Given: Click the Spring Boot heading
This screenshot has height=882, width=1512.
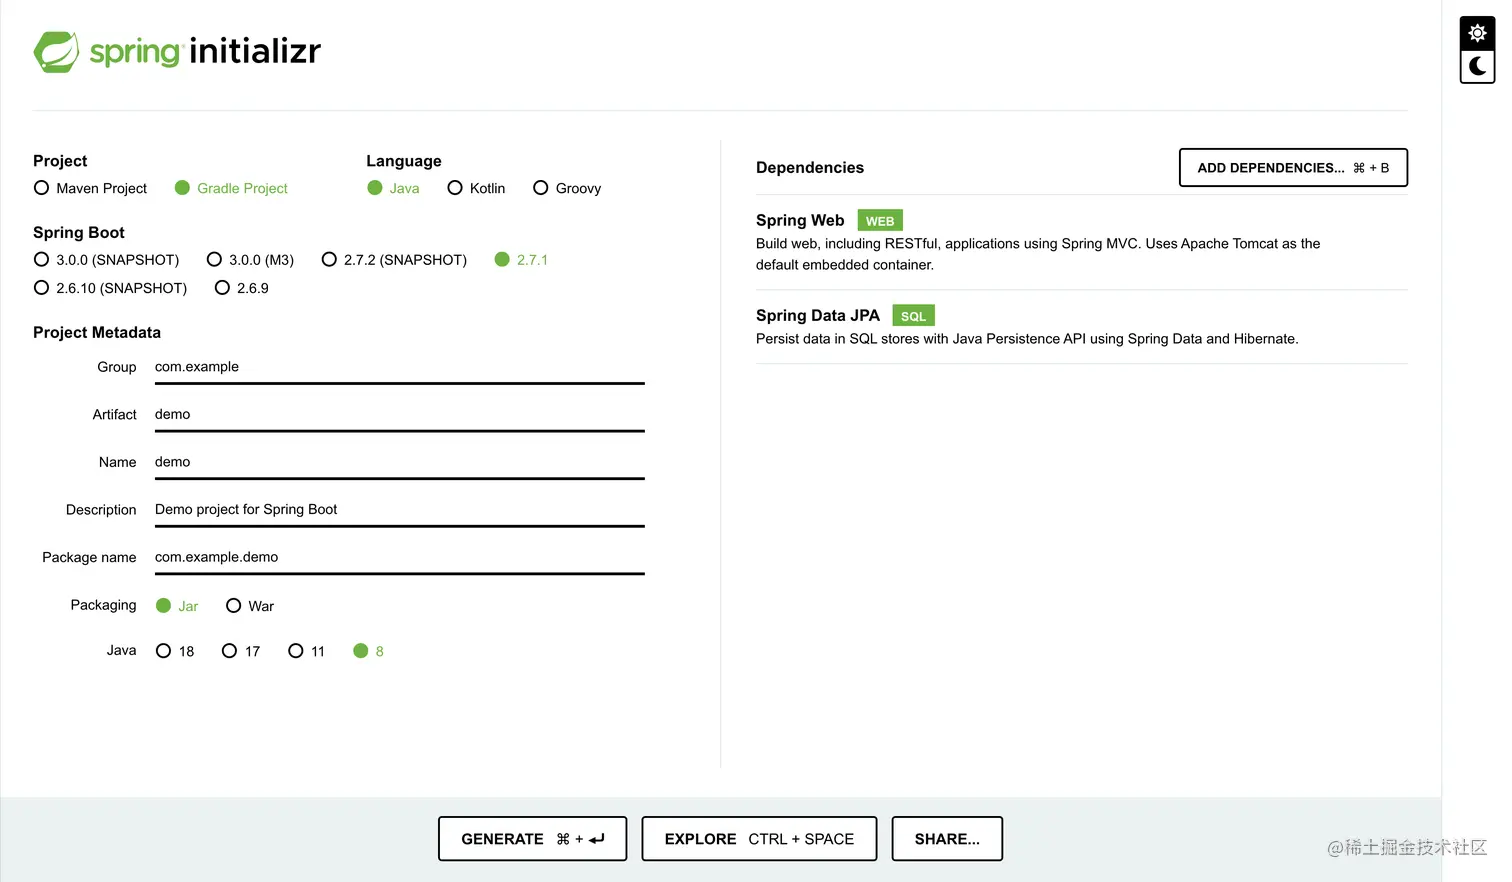Looking at the screenshot, I should tap(79, 232).
